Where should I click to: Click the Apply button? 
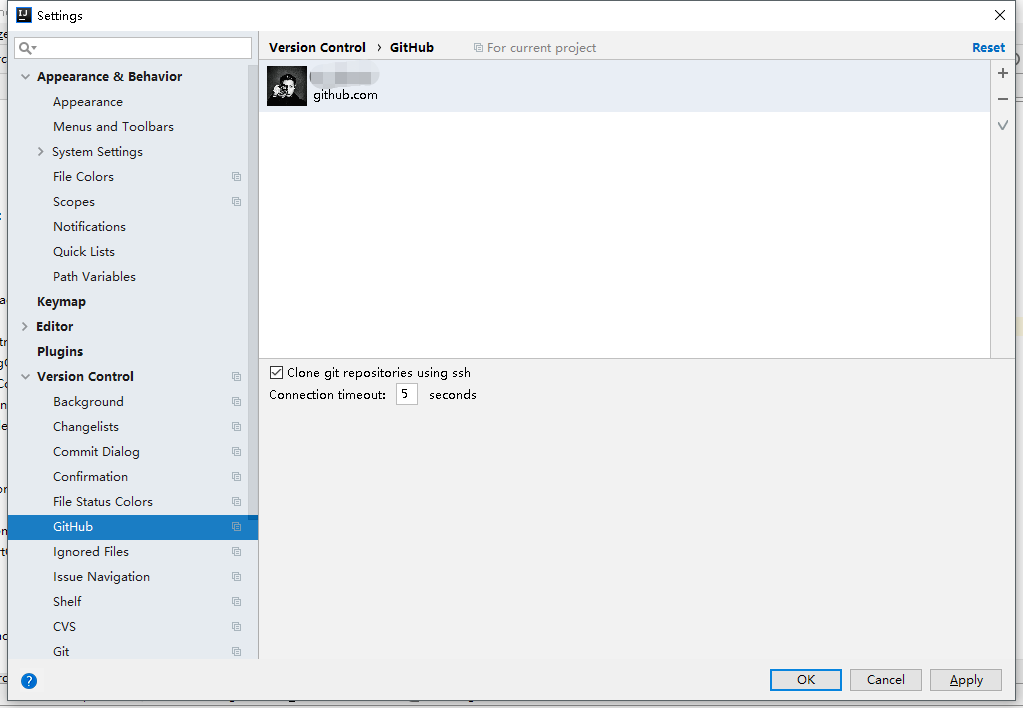(x=966, y=679)
